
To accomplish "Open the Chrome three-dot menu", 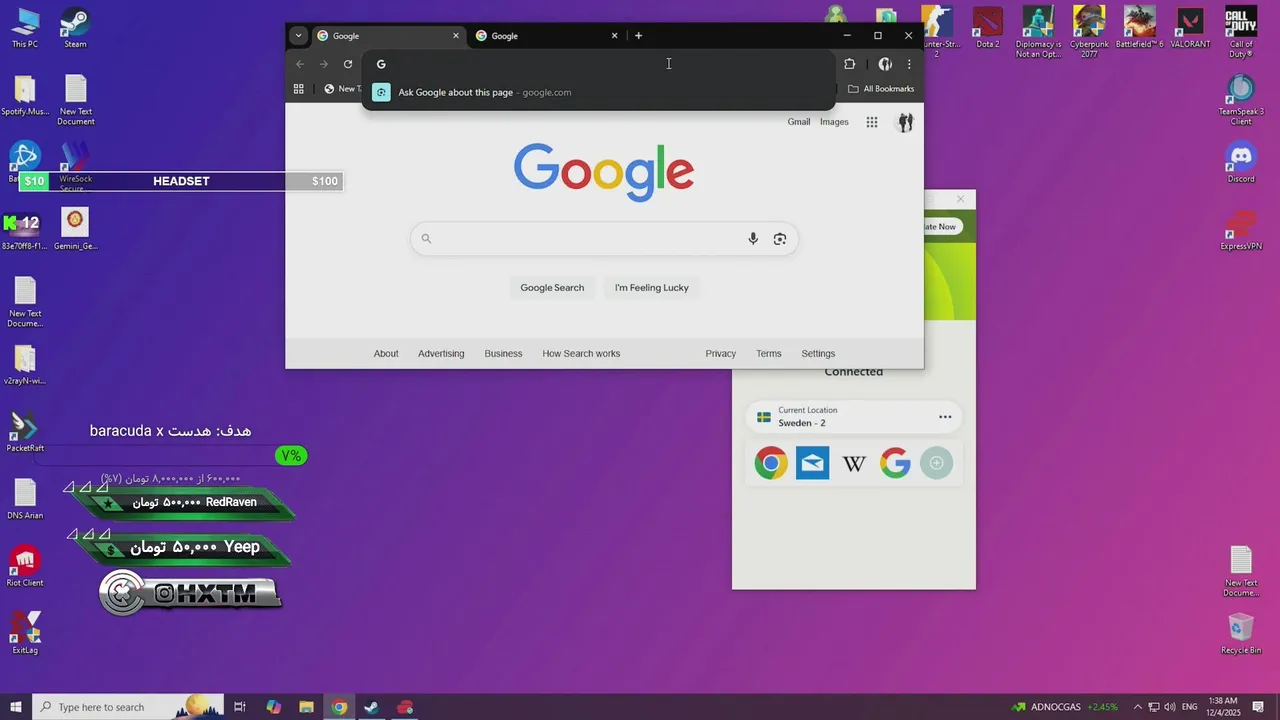I will click(x=909, y=64).
